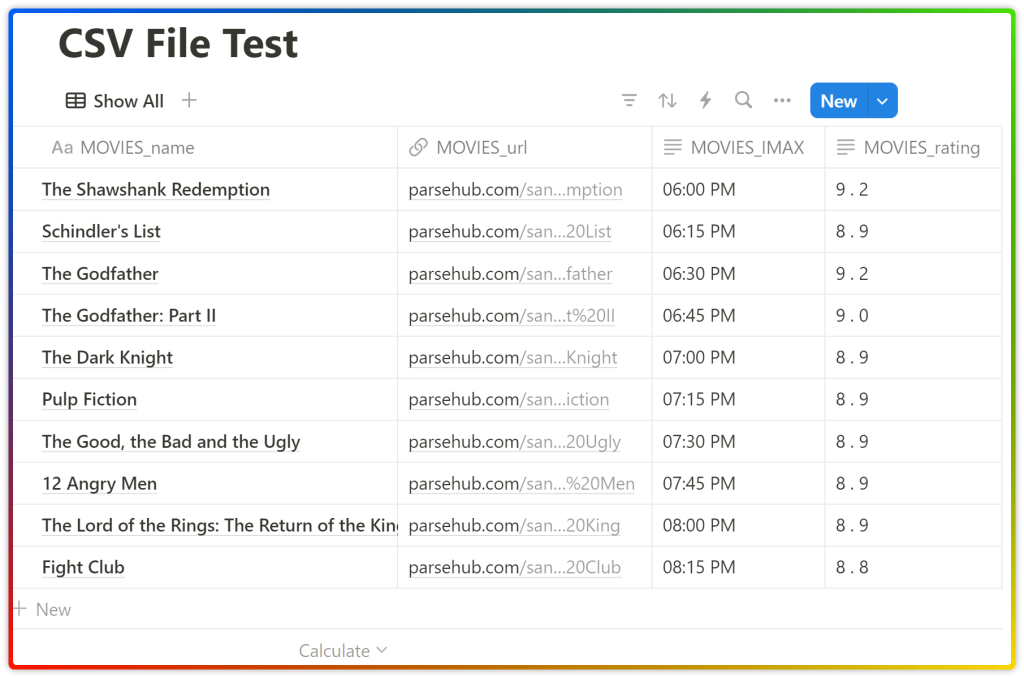Select the 07:15 PM cell
This screenshot has width=1024, height=678.
pos(738,399)
